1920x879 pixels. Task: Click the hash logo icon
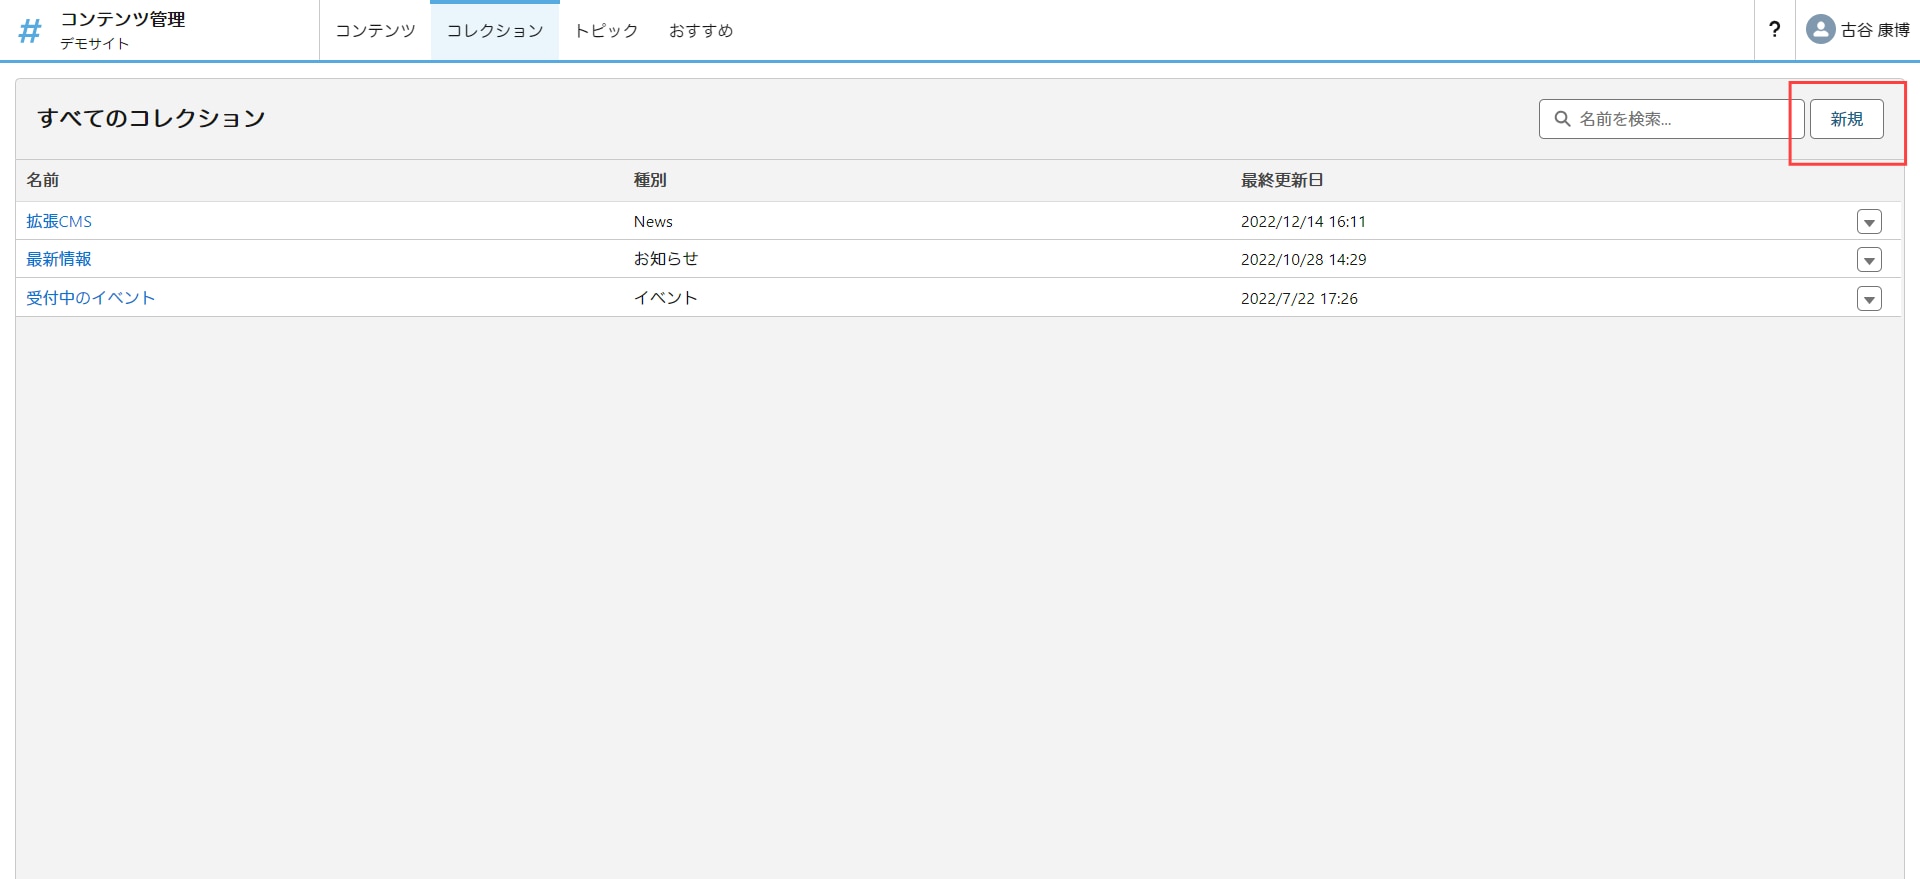pyautogui.click(x=30, y=31)
